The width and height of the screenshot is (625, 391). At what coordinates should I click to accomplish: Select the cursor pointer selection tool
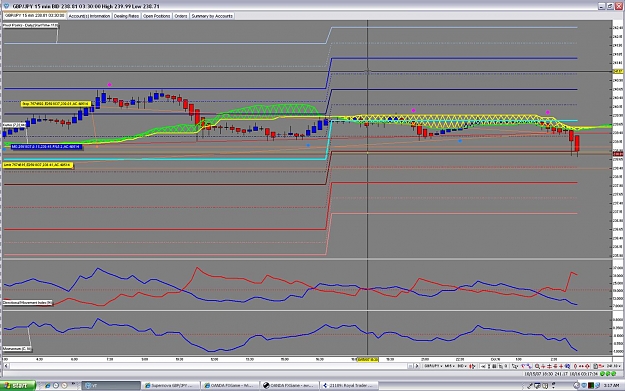point(515,366)
